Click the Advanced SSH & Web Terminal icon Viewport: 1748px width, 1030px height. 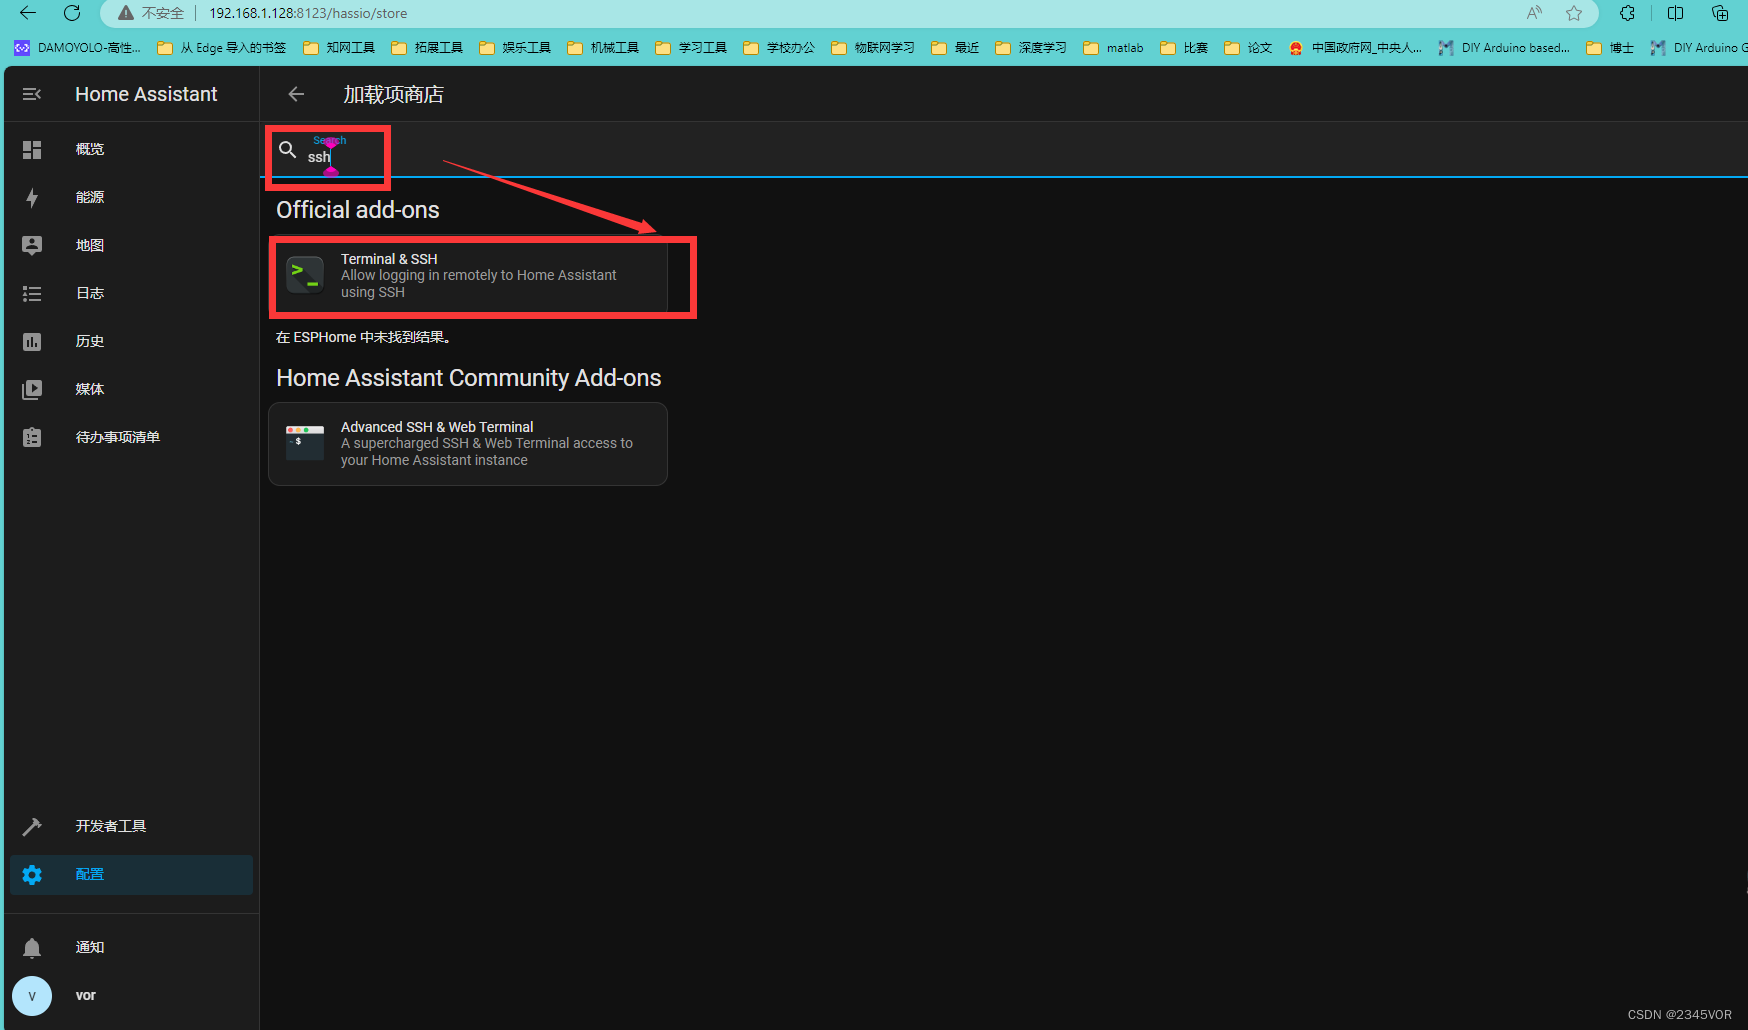305,443
